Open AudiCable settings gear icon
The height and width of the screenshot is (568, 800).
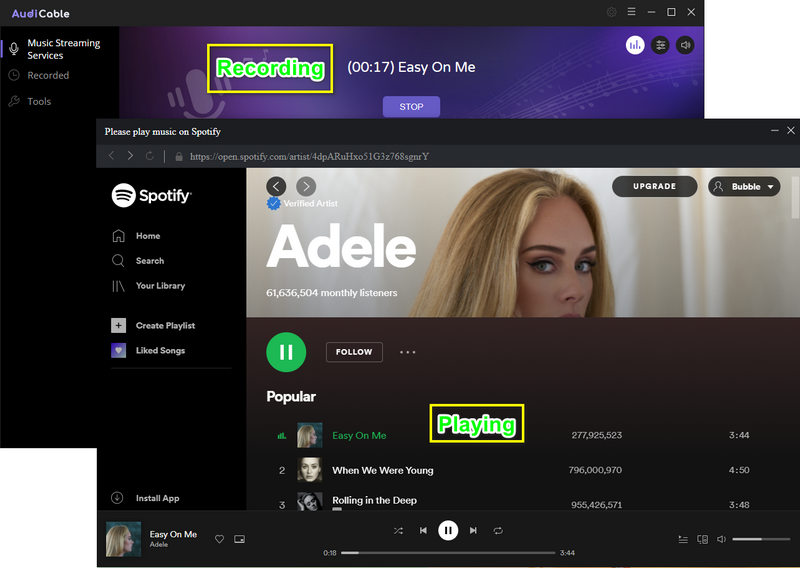tap(611, 12)
